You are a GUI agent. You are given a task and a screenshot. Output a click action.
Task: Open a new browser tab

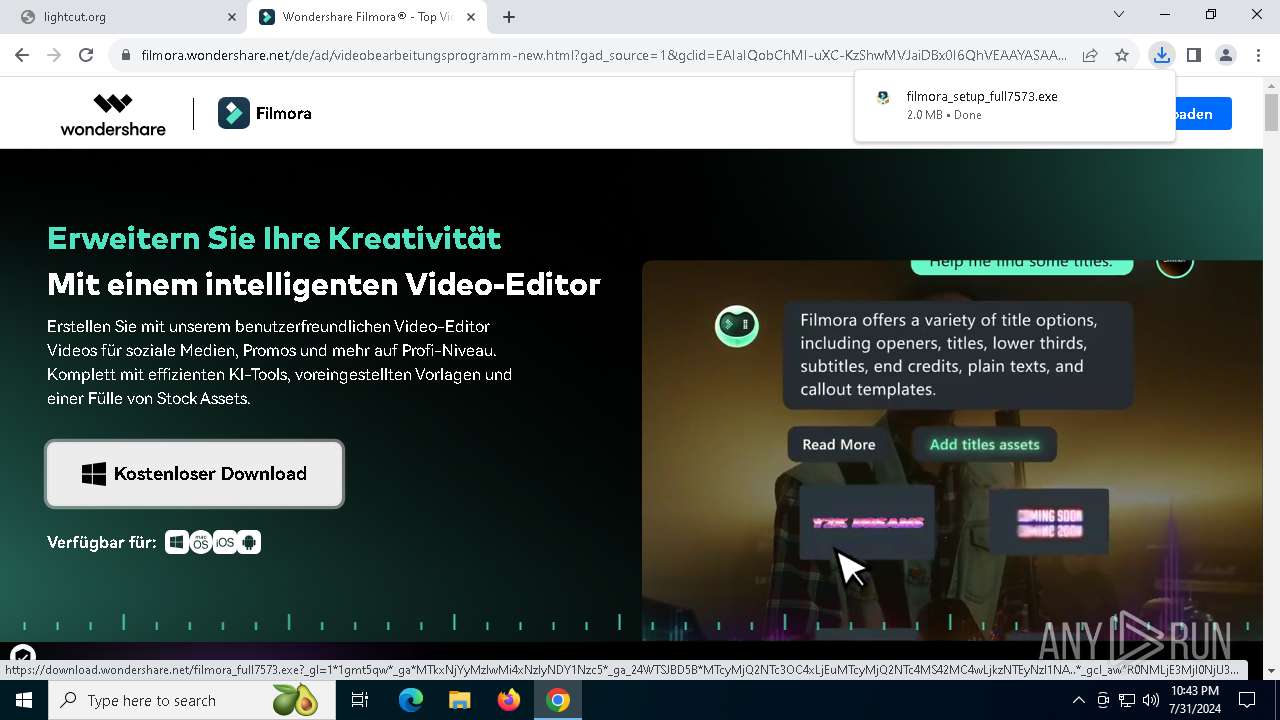pos(509,17)
